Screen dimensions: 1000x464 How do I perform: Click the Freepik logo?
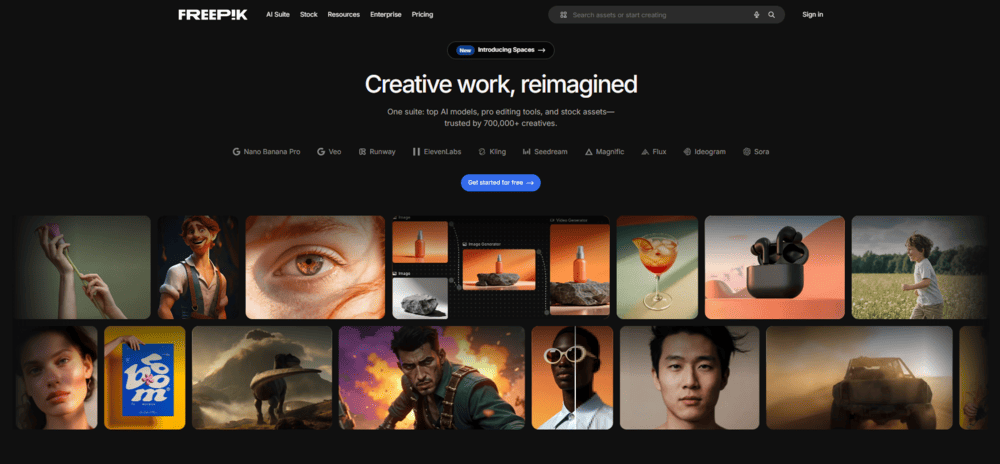pos(214,15)
